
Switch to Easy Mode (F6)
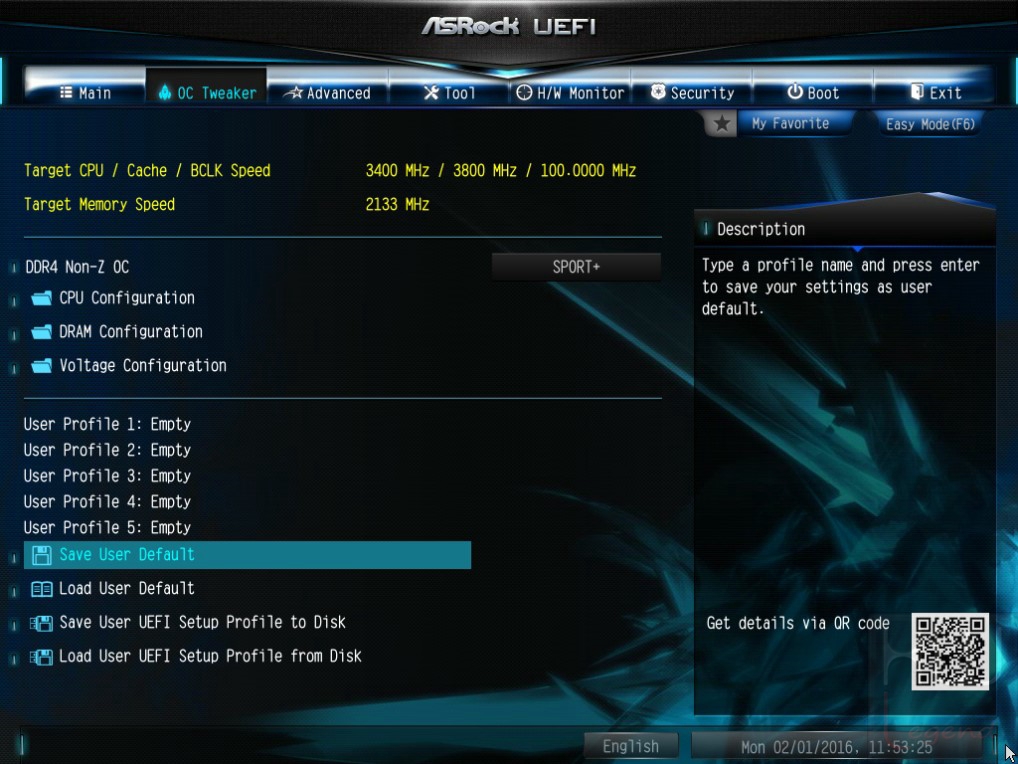point(930,123)
